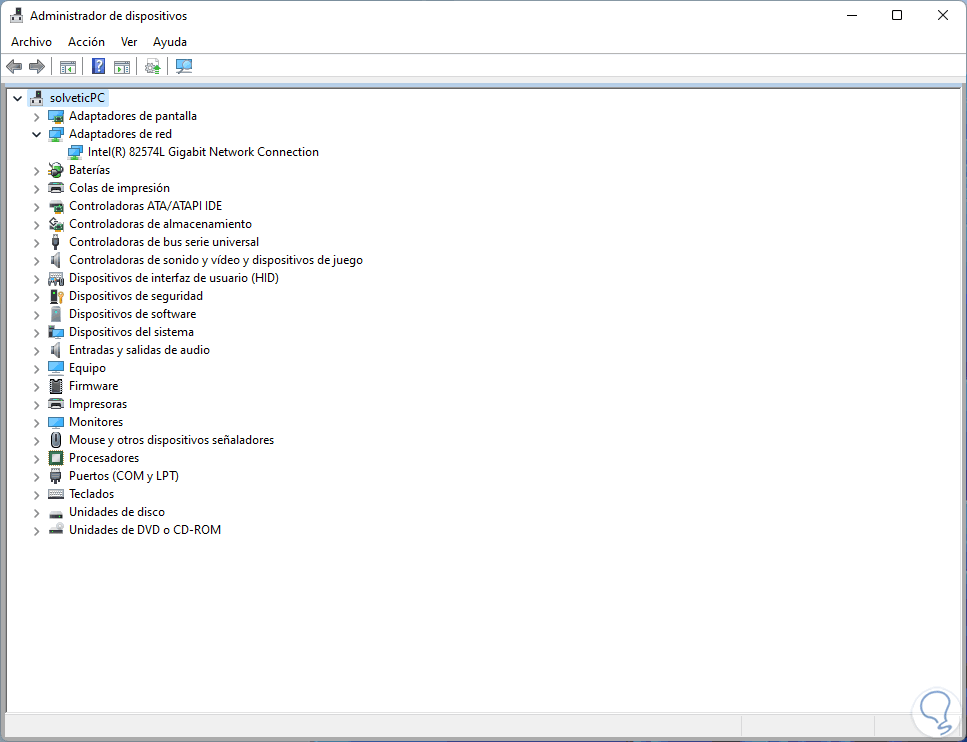Viewport: 967px width, 742px height.
Task: Click the Unidades de DVD o CD-ROM icon
Action: pyautogui.click(x=56, y=530)
